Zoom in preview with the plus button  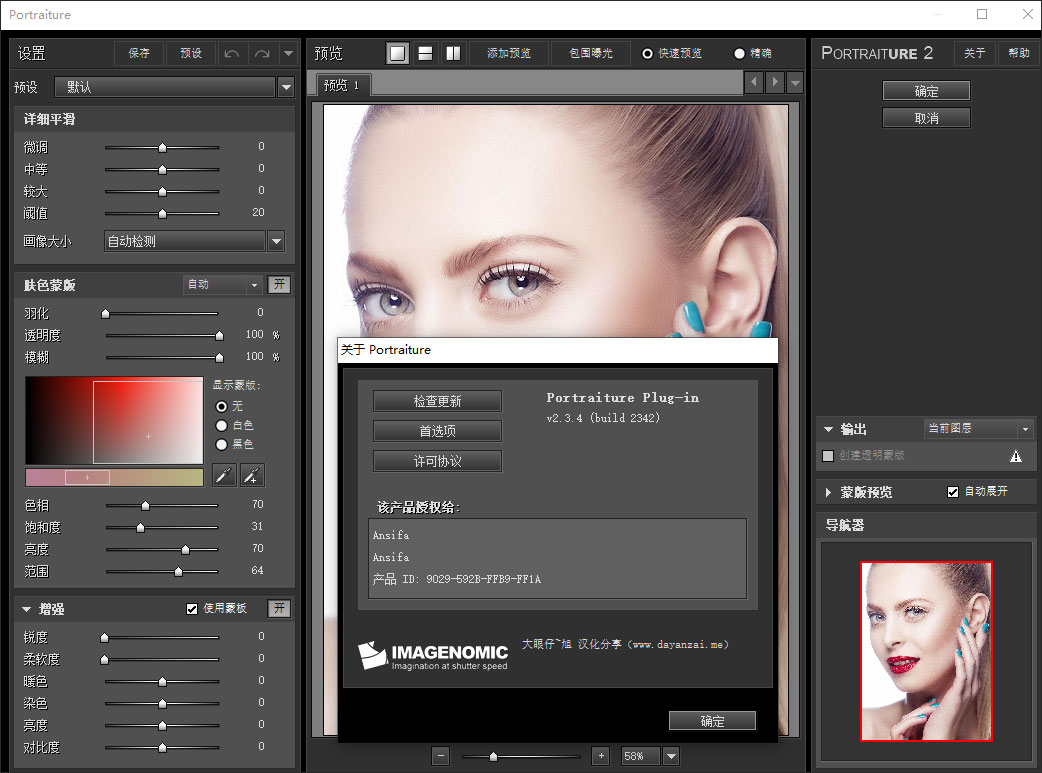pos(600,756)
